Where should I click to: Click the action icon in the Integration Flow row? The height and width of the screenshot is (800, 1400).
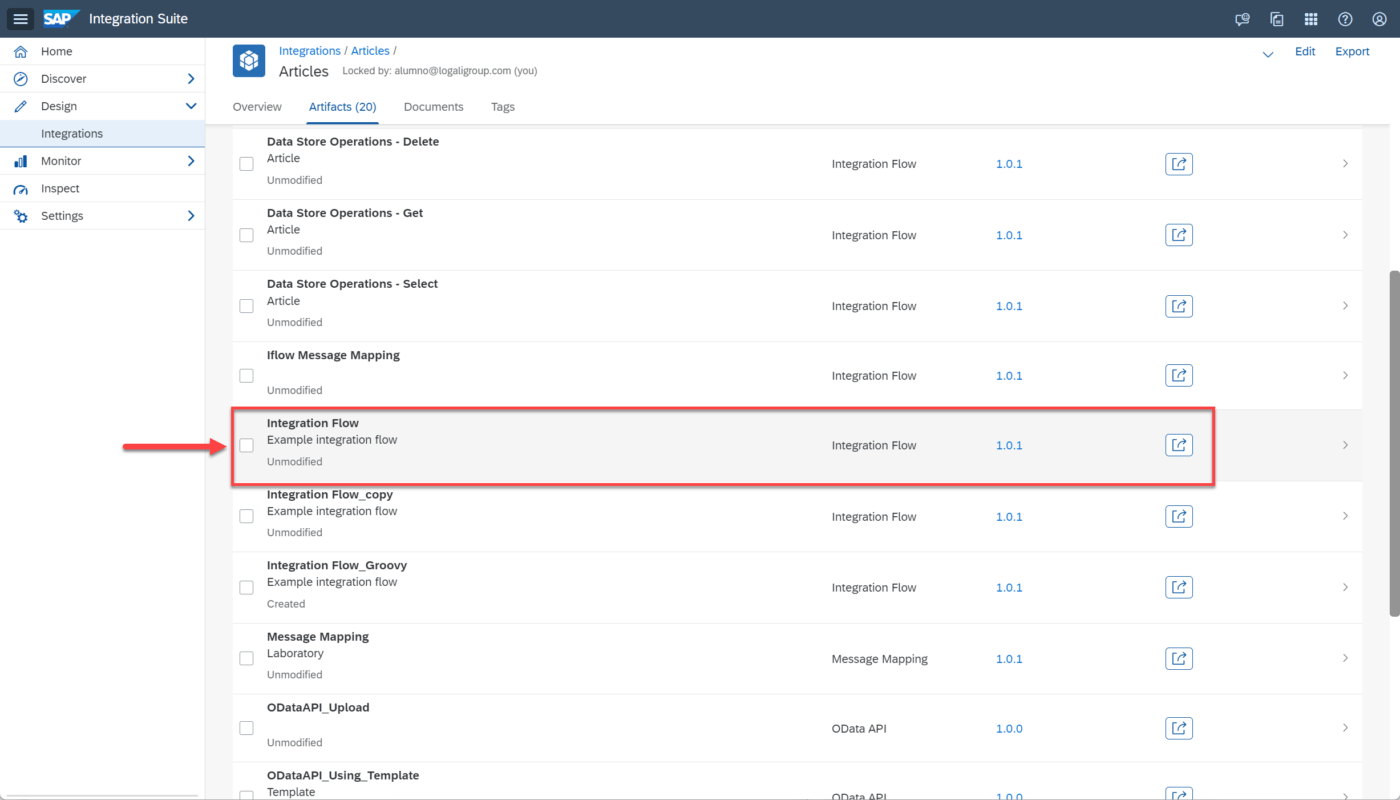[x=1179, y=445]
